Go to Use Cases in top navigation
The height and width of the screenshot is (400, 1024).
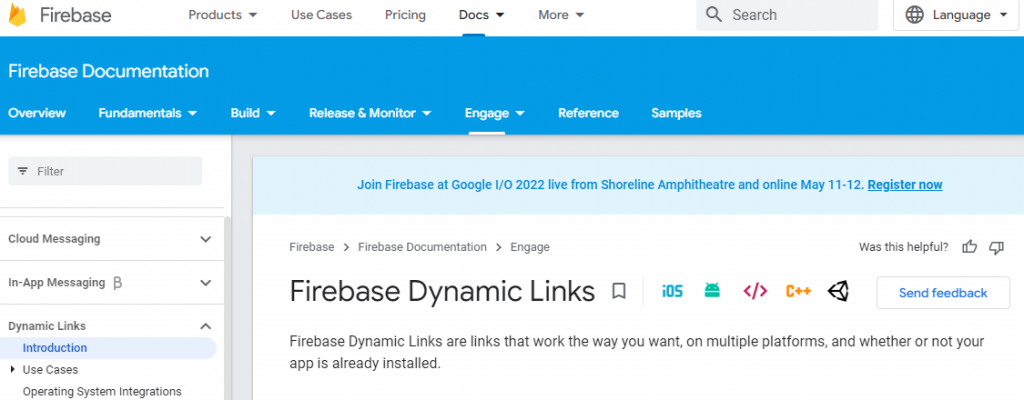tap(321, 15)
